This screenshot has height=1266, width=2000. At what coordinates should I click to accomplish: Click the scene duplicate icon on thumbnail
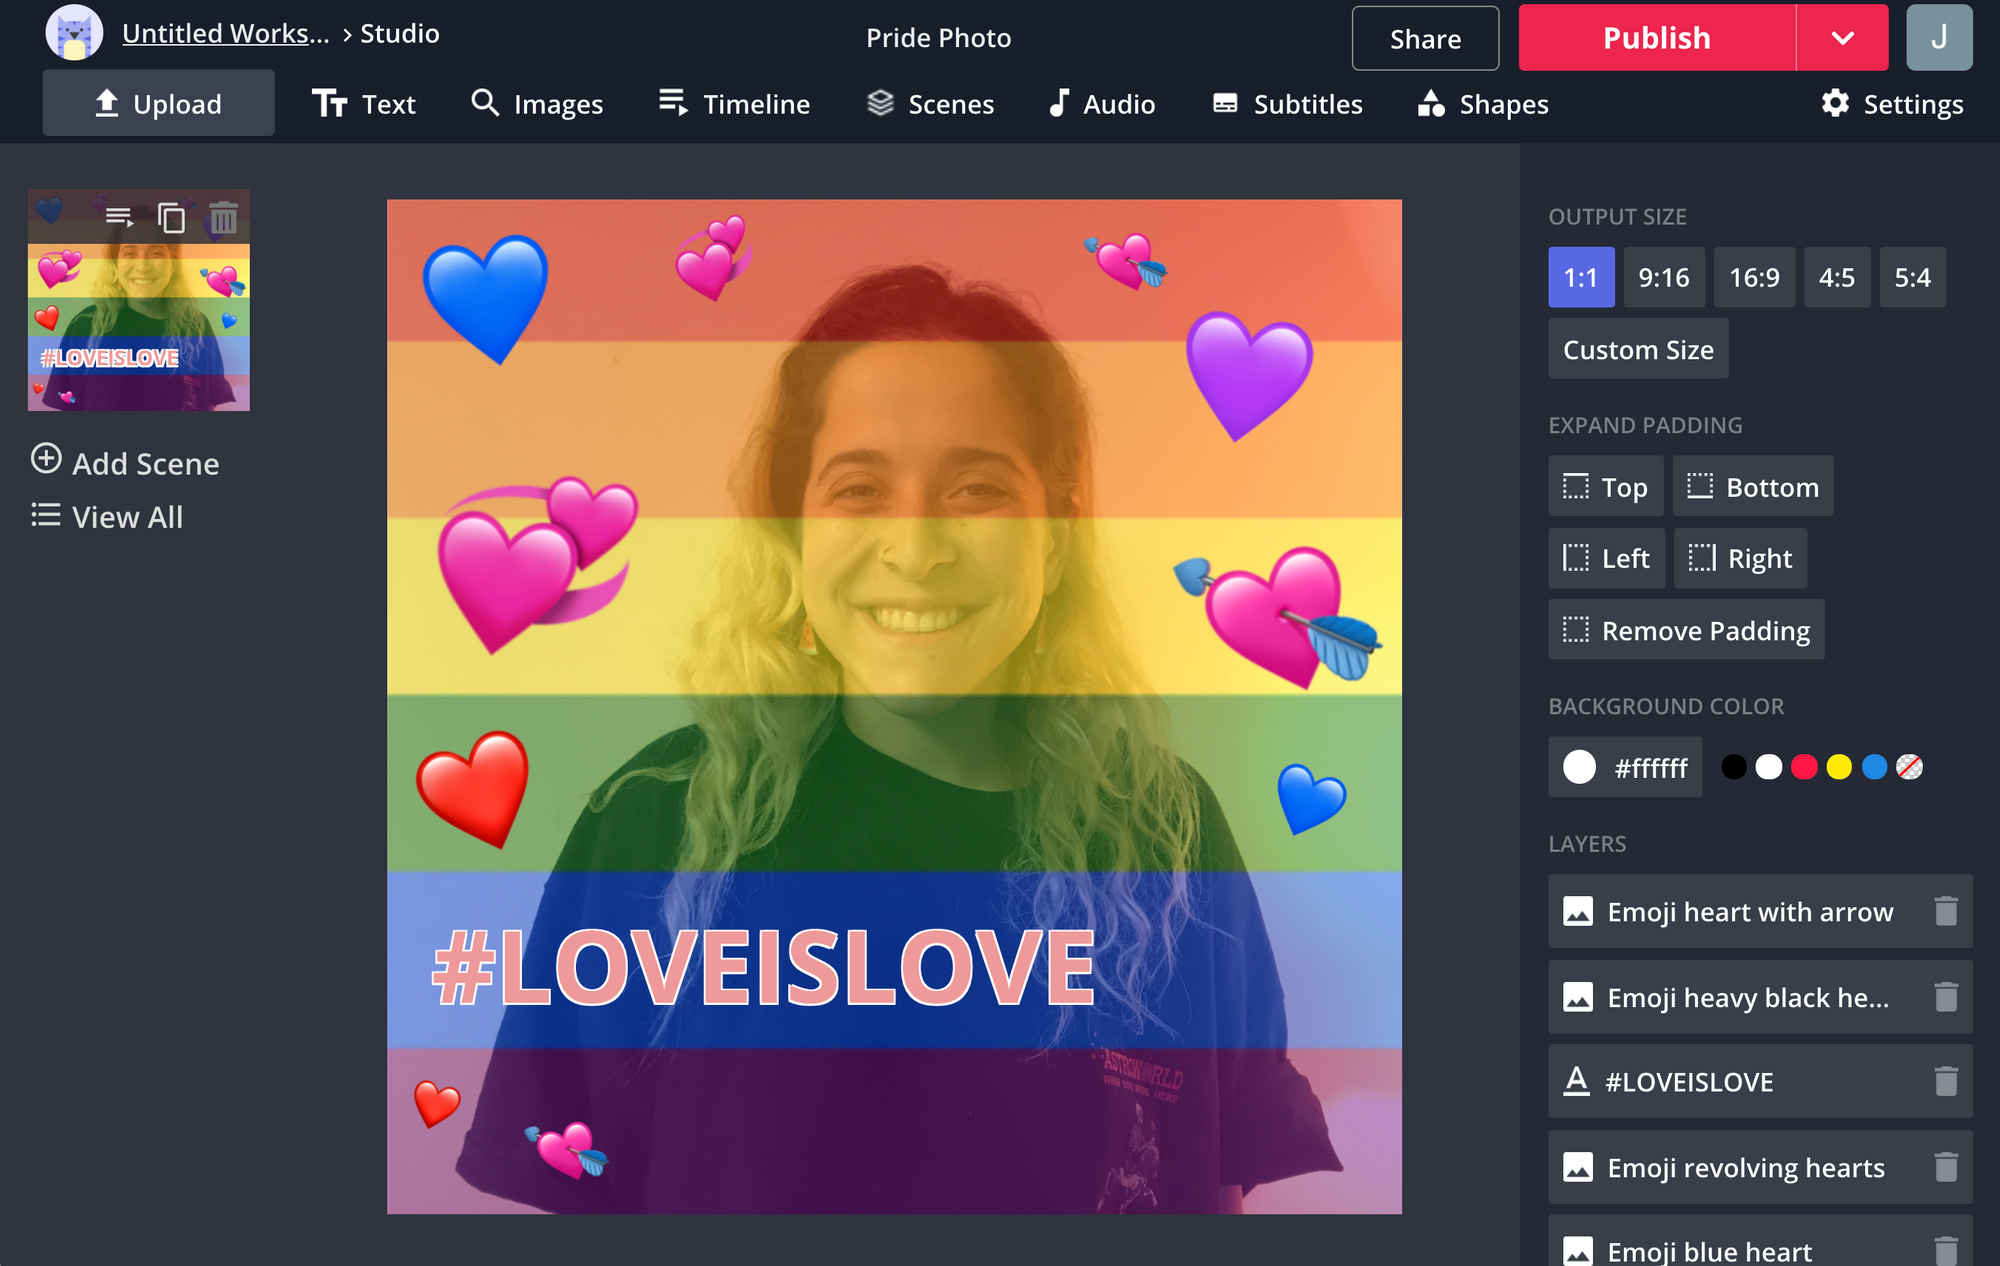pos(172,217)
